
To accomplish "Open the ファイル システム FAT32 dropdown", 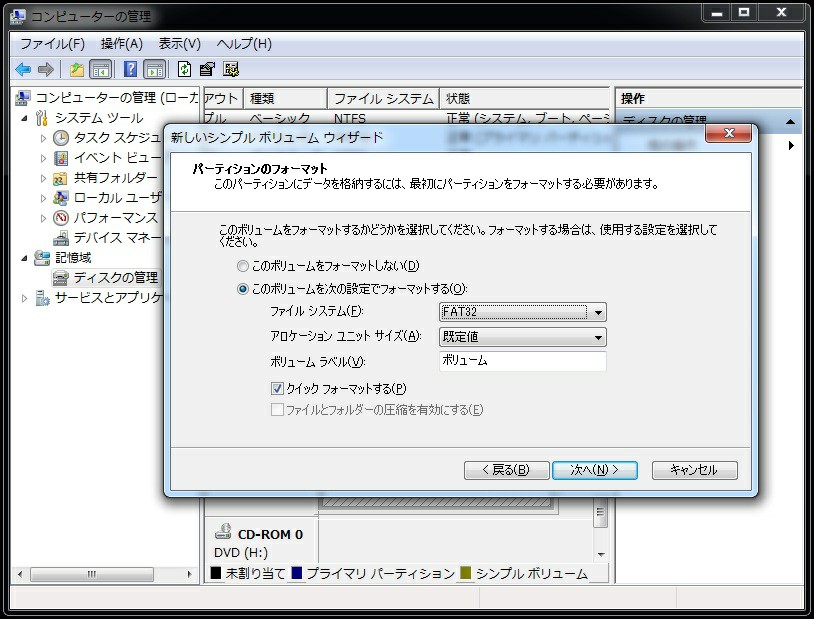I will click(598, 312).
